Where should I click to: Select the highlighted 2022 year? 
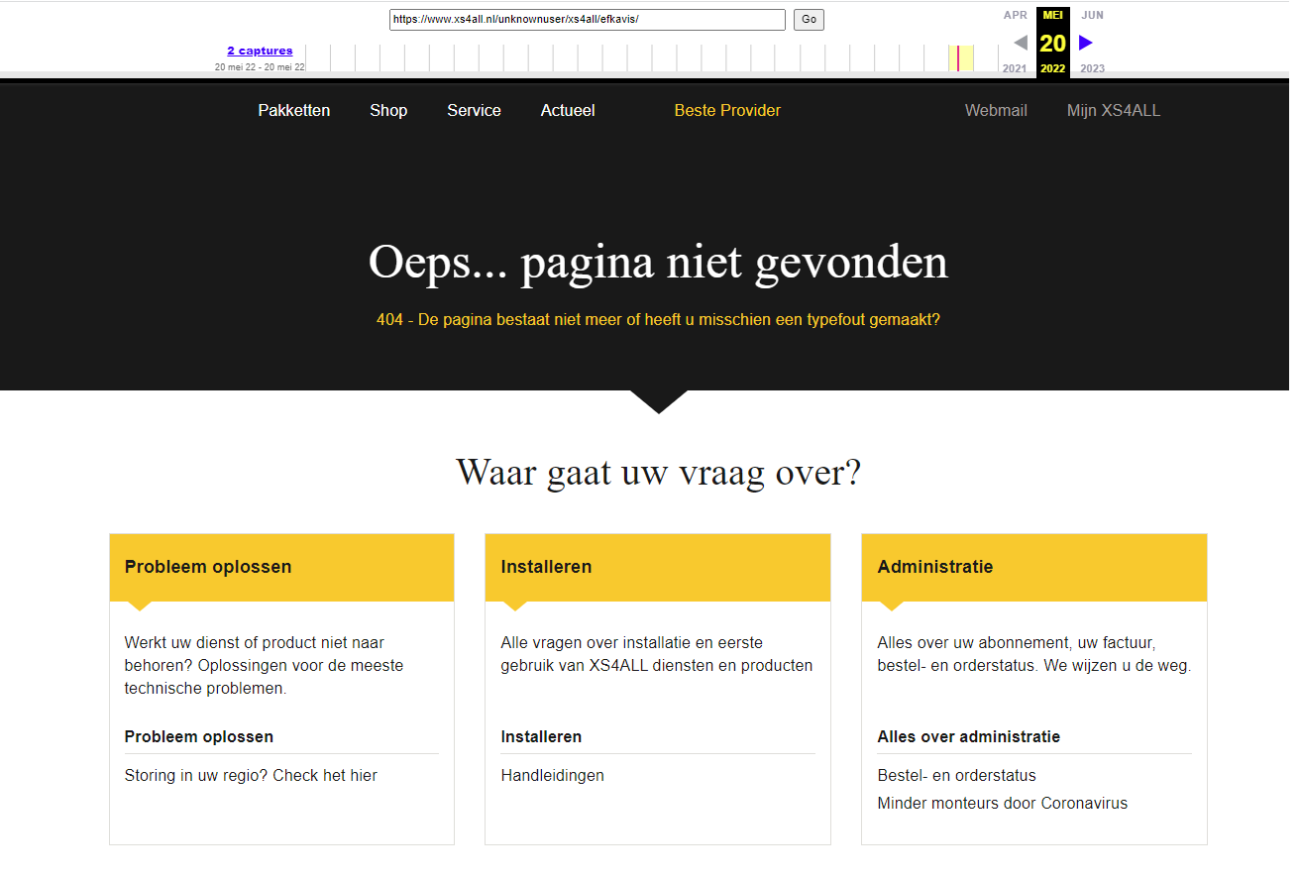tap(1053, 69)
